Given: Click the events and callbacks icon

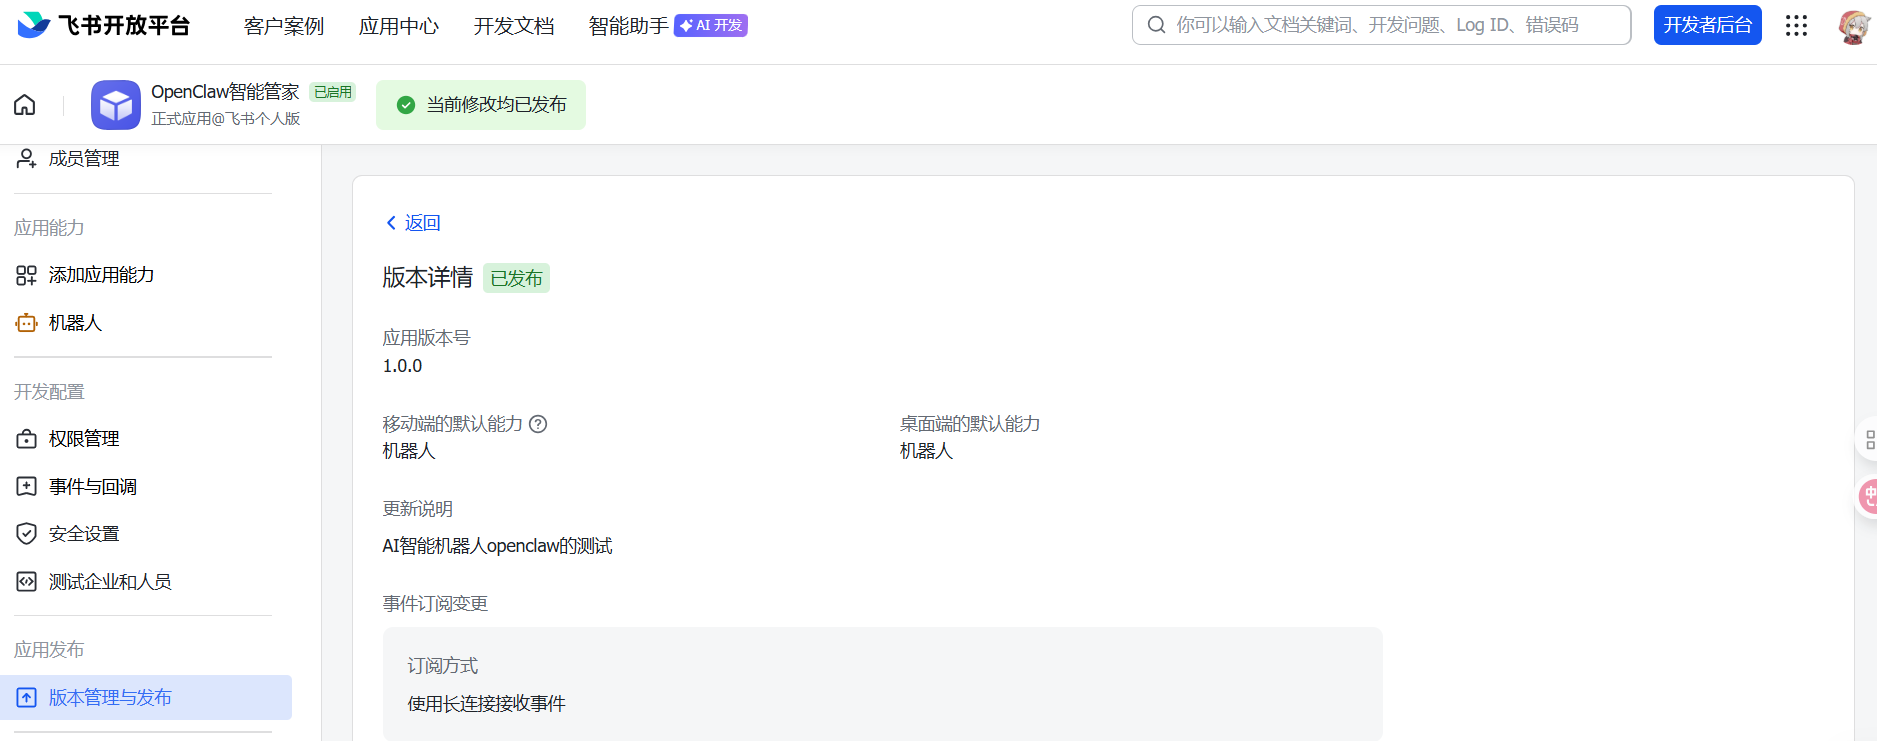Looking at the screenshot, I should tap(27, 487).
